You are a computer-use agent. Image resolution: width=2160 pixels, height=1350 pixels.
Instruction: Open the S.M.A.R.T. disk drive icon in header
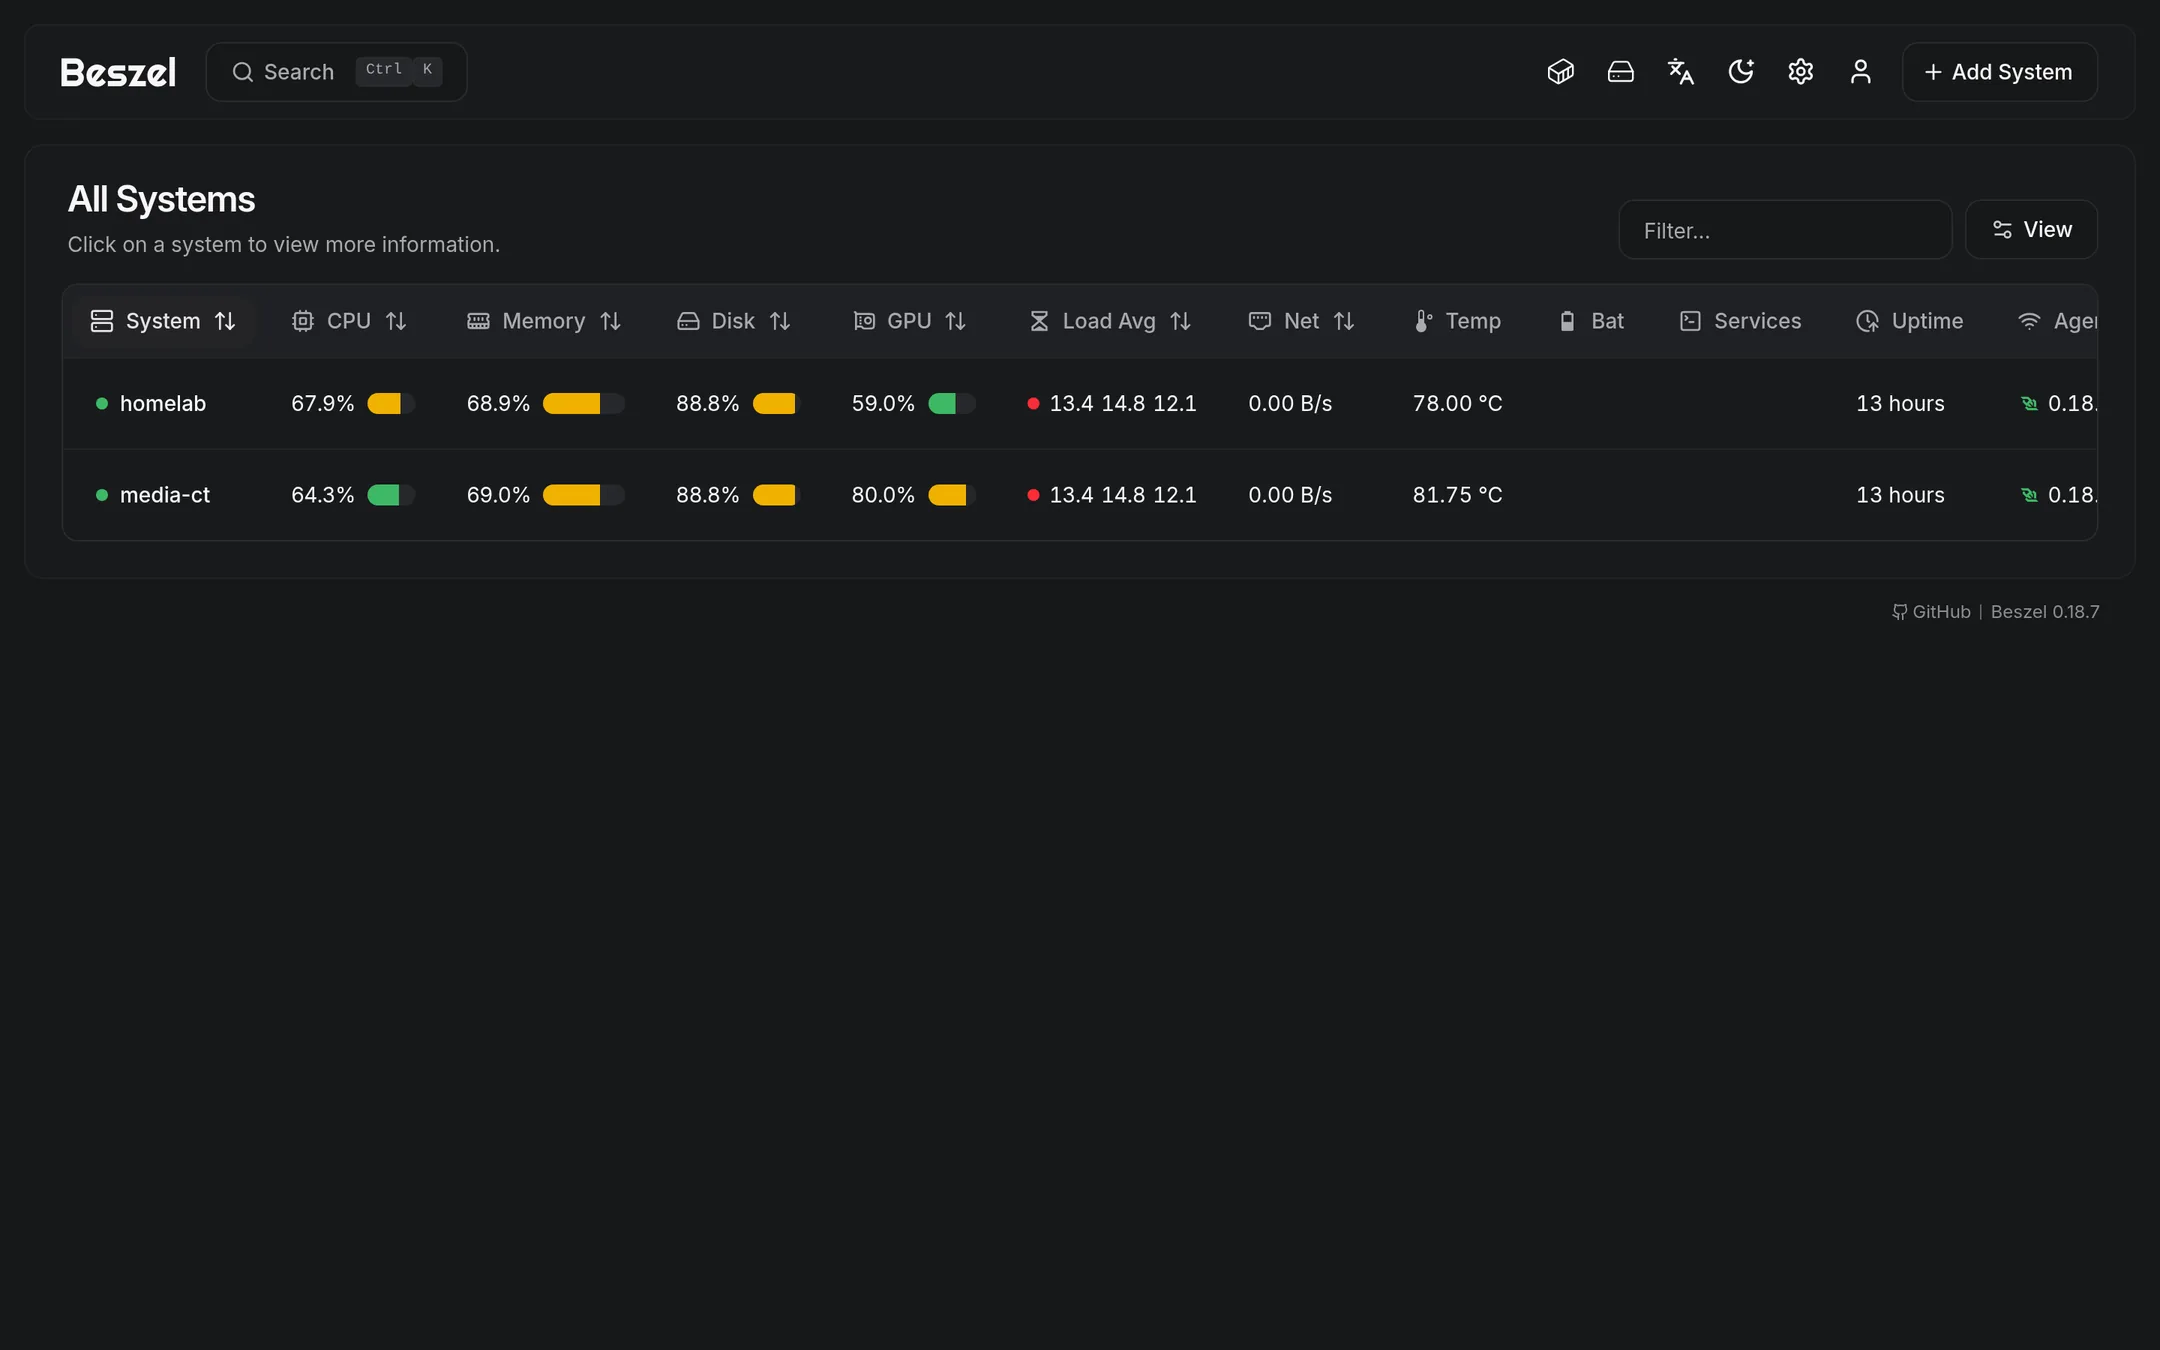[1620, 72]
